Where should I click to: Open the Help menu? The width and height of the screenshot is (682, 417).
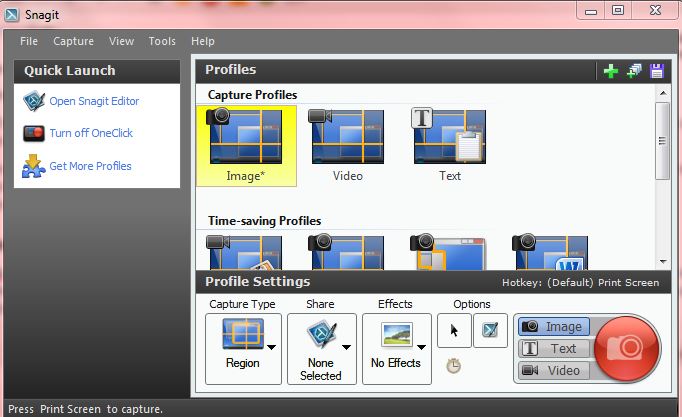click(203, 41)
